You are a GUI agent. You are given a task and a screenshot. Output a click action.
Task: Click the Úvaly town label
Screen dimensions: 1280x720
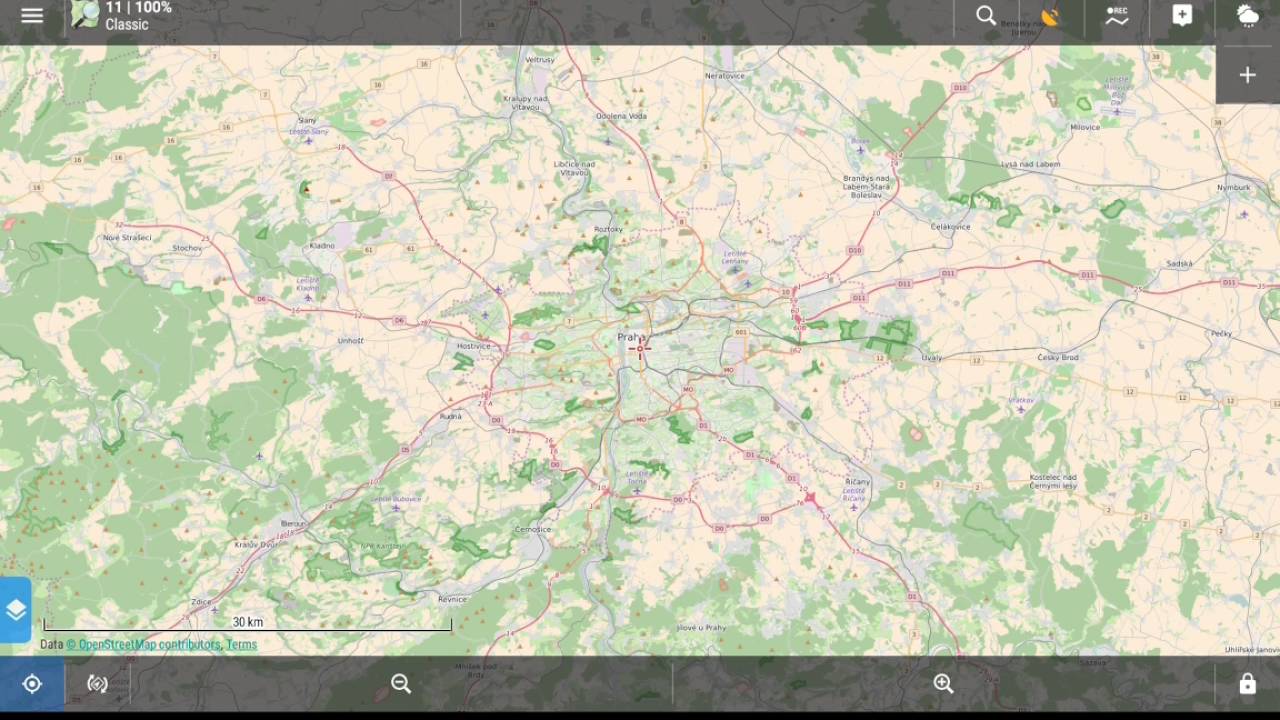931,358
